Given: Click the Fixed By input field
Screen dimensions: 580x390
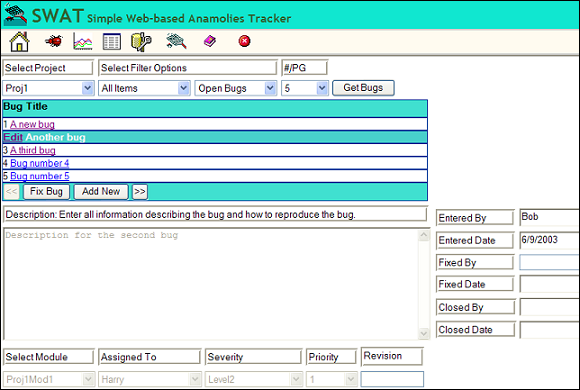Looking at the screenshot, I should (x=550, y=262).
